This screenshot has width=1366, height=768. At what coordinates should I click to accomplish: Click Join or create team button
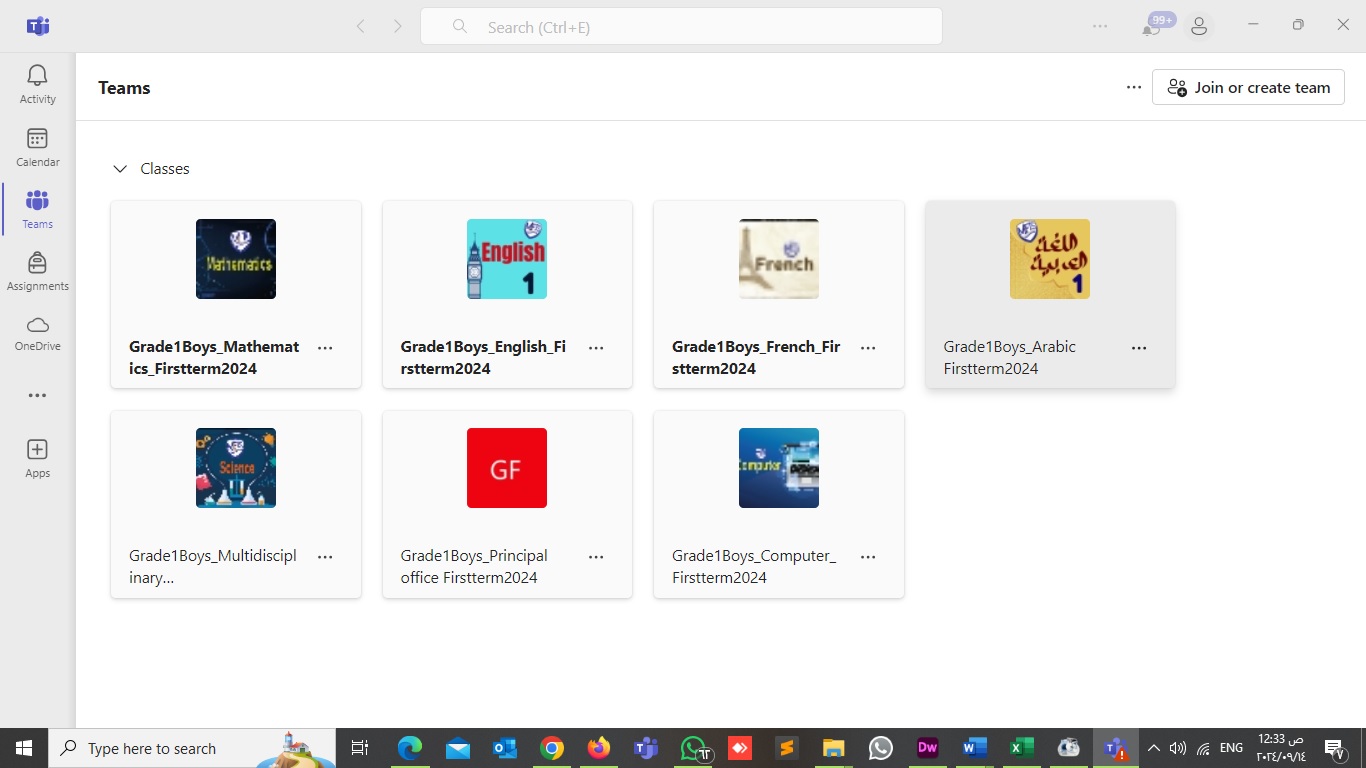1248,88
